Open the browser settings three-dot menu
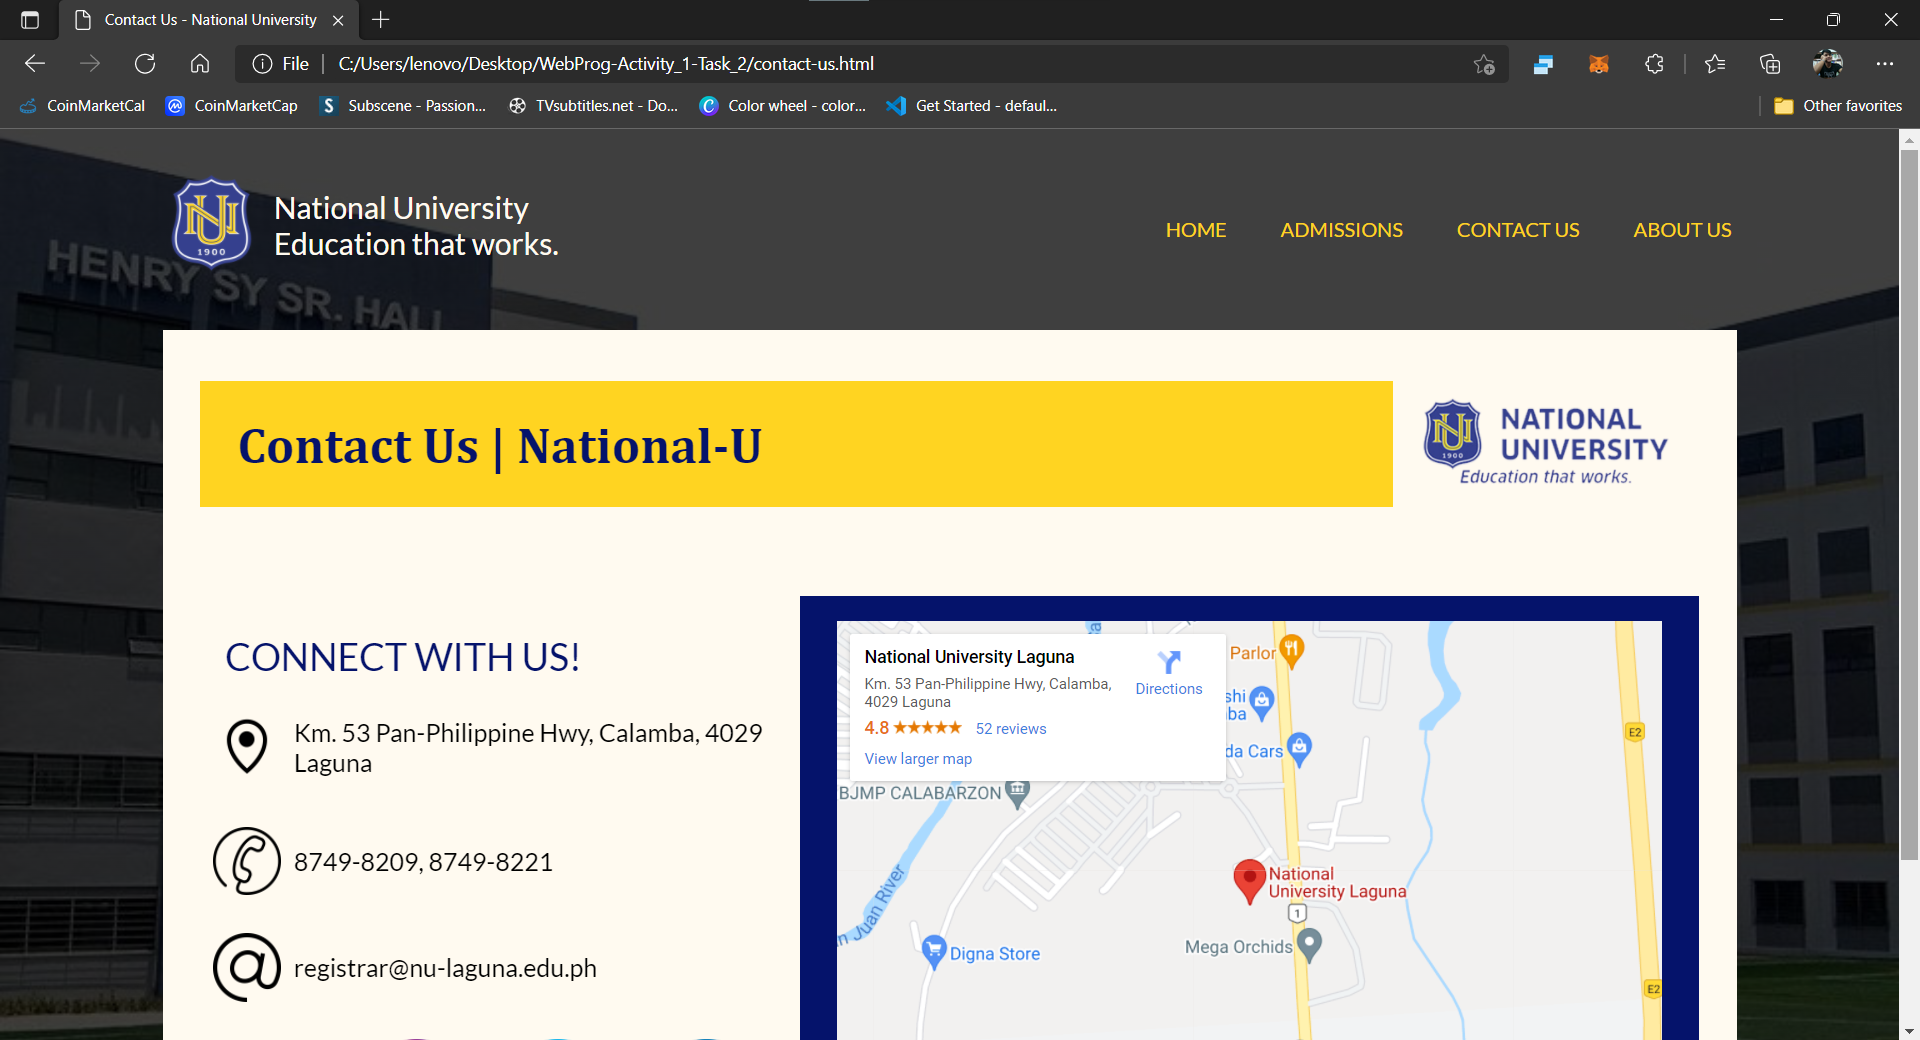The image size is (1920, 1040). pyautogui.click(x=1886, y=63)
